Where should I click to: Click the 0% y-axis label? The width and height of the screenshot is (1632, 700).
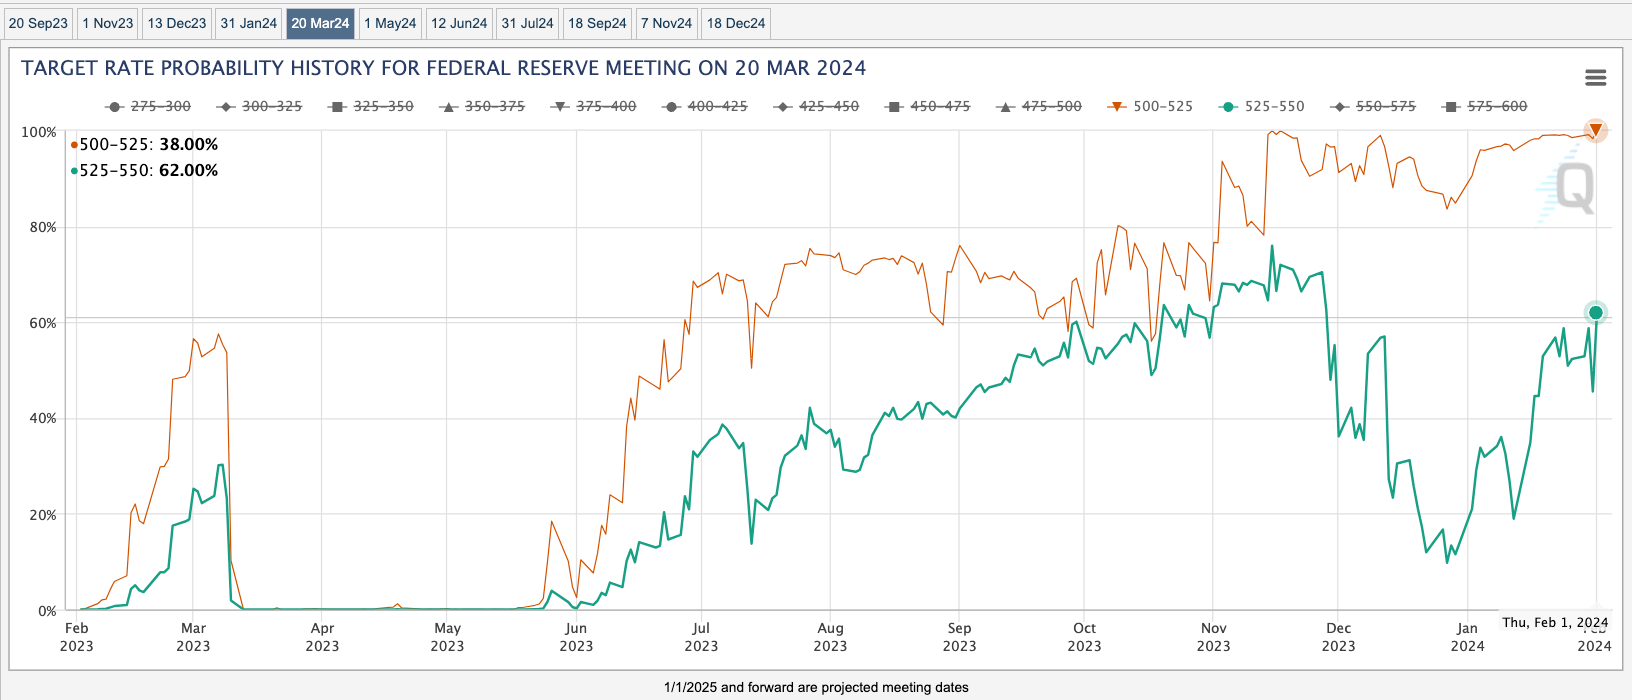point(47,611)
